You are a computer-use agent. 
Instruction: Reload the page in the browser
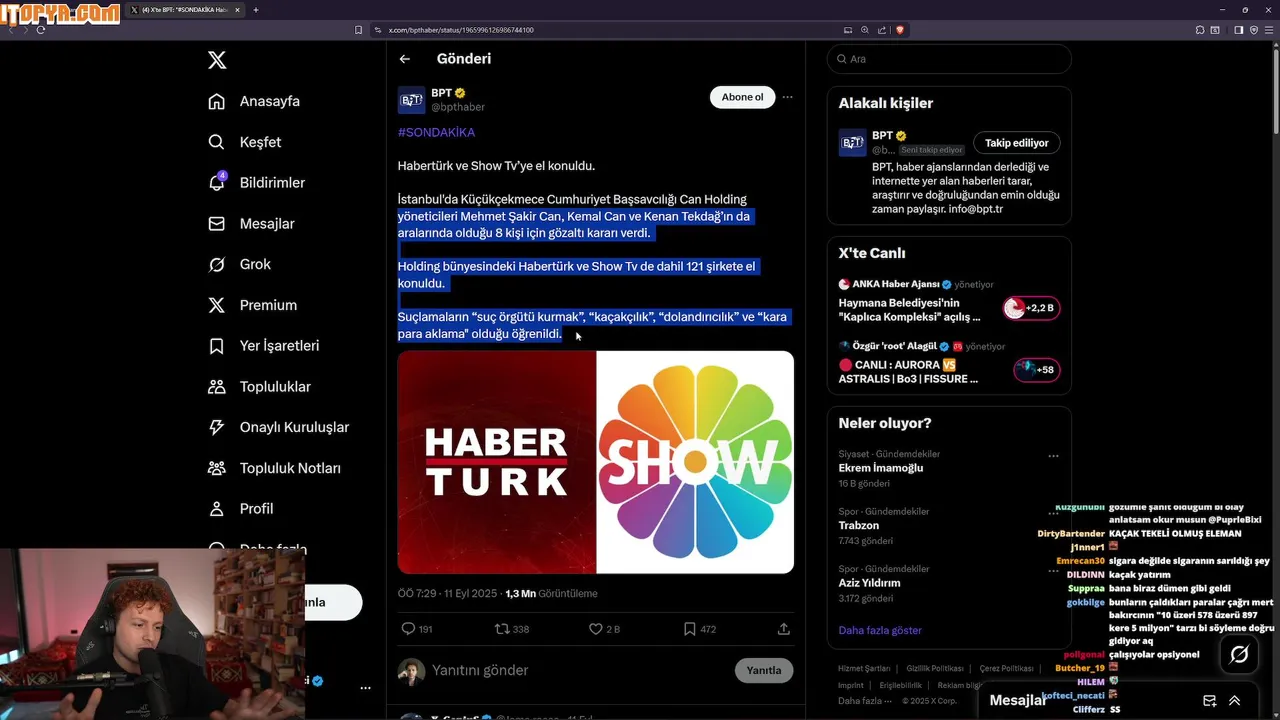pos(41,30)
